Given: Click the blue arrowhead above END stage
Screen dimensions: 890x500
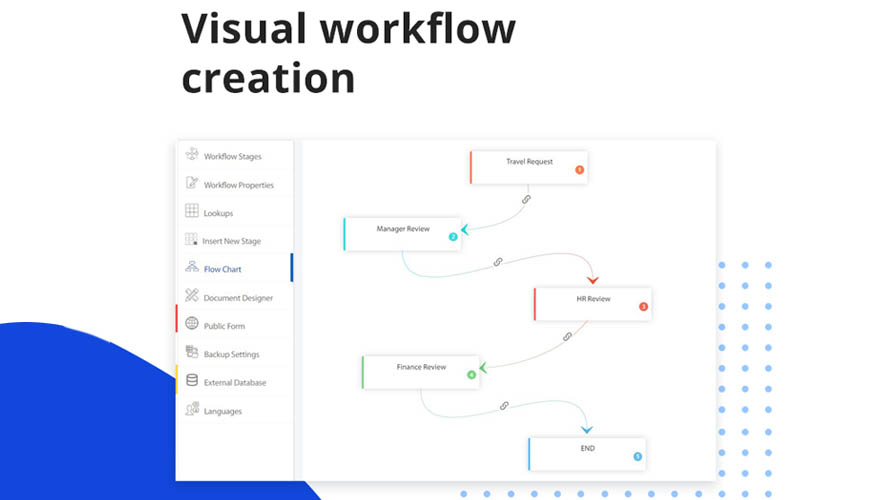Looking at the screenshot, I should [587, 430].
